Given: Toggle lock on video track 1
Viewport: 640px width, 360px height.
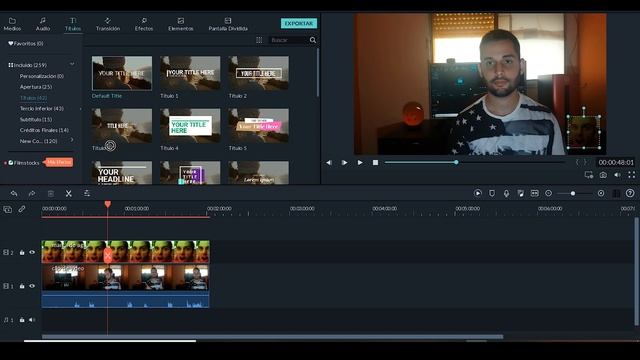Looking at the screenshot, I should click(x=22, y=286).
